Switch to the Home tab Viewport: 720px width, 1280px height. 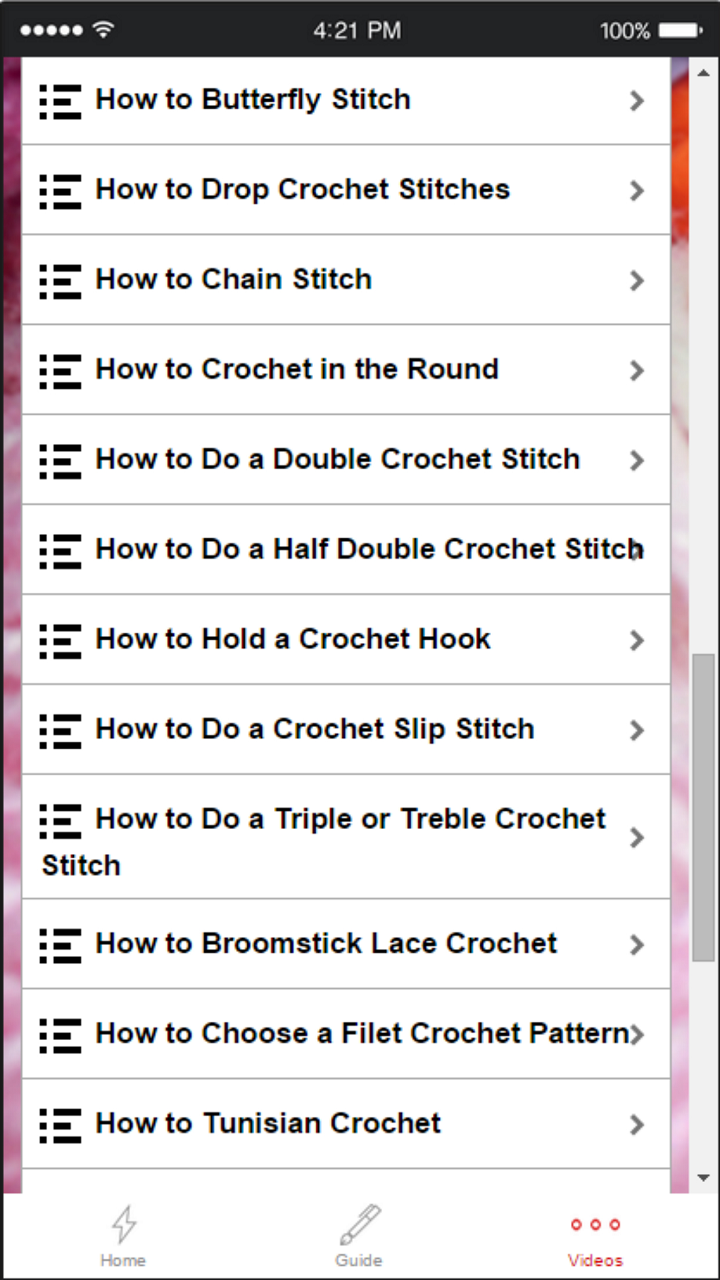click(123, 1235)
